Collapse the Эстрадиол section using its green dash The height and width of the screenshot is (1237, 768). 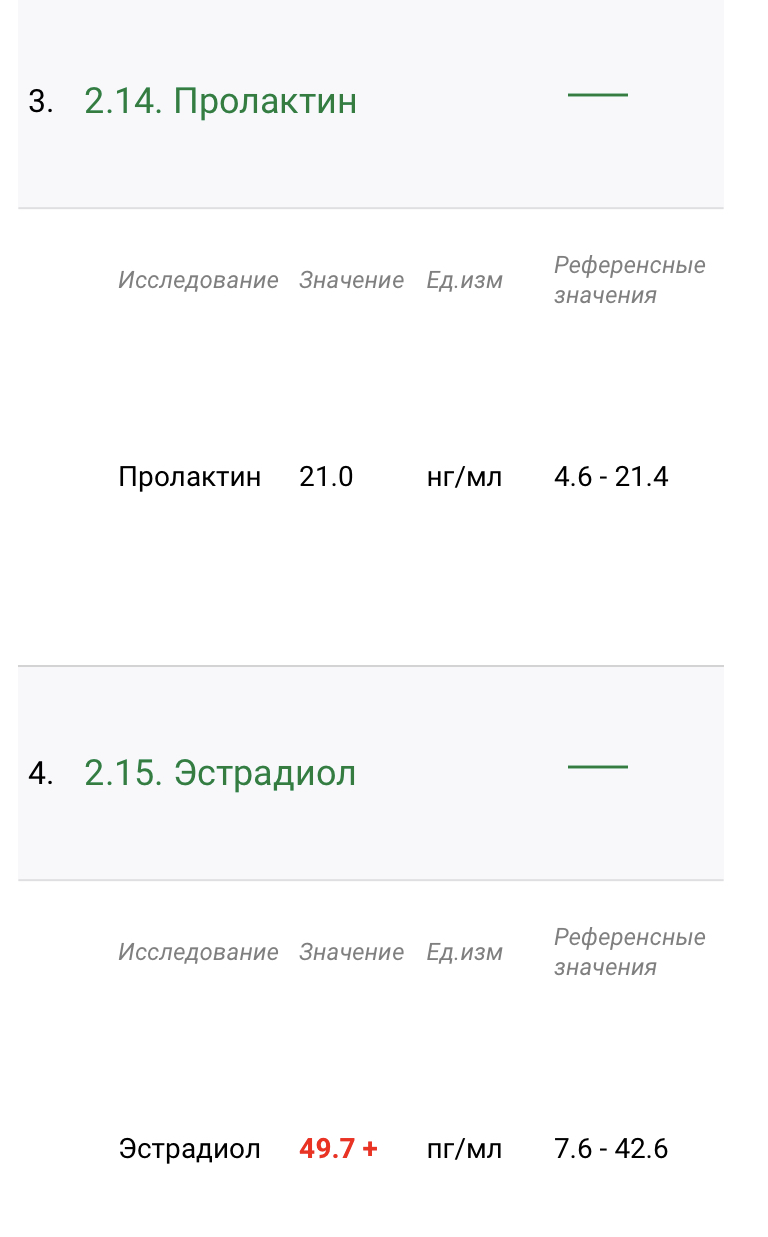597,767
